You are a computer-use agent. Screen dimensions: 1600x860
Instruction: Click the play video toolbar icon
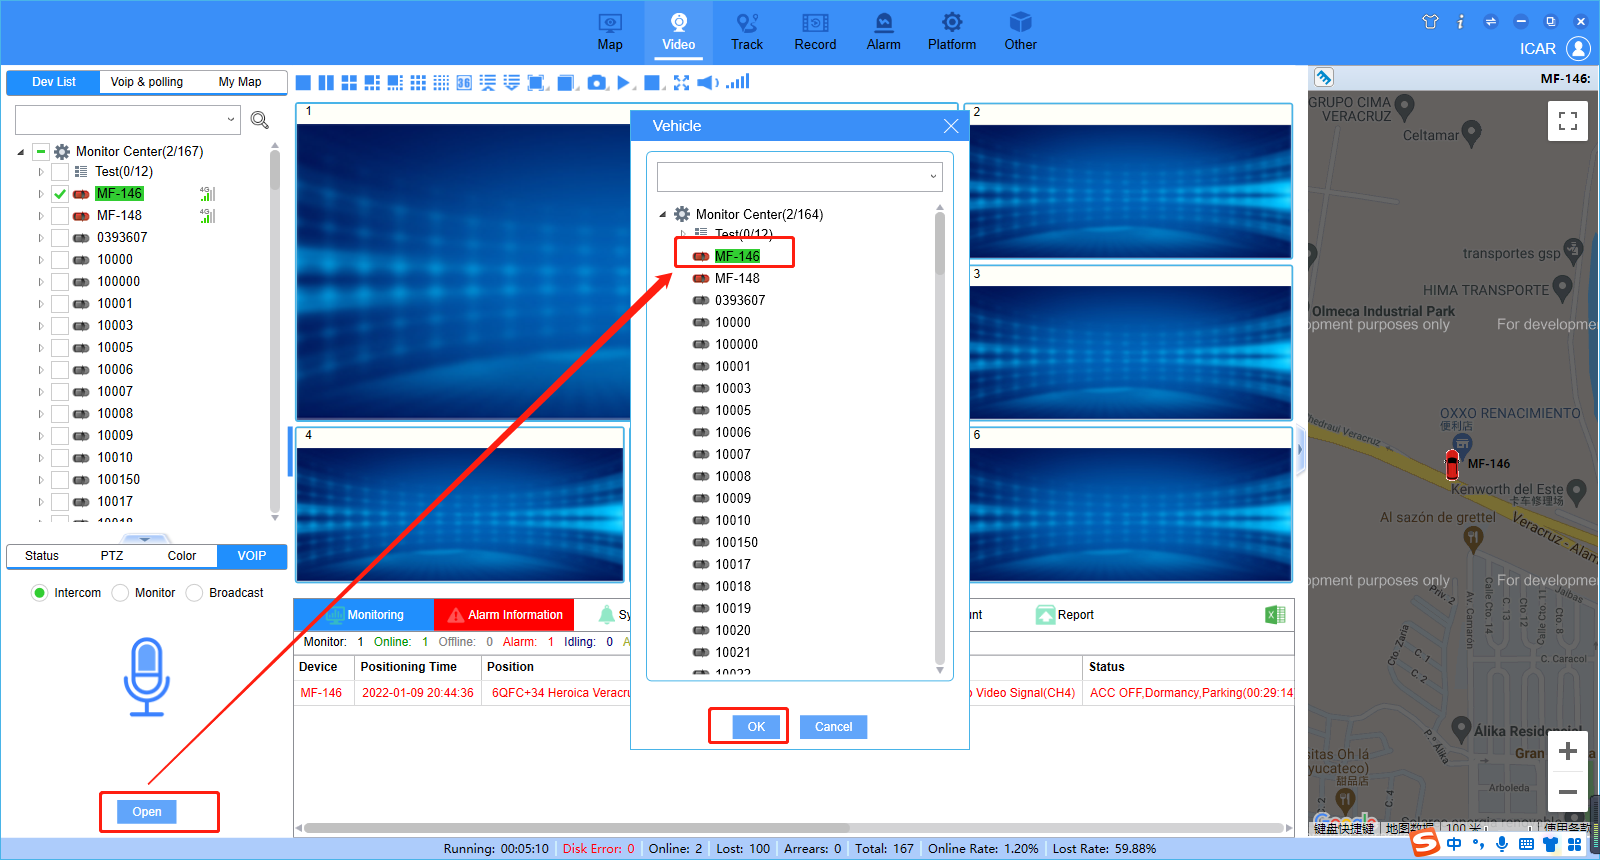[x=624, y=83]
